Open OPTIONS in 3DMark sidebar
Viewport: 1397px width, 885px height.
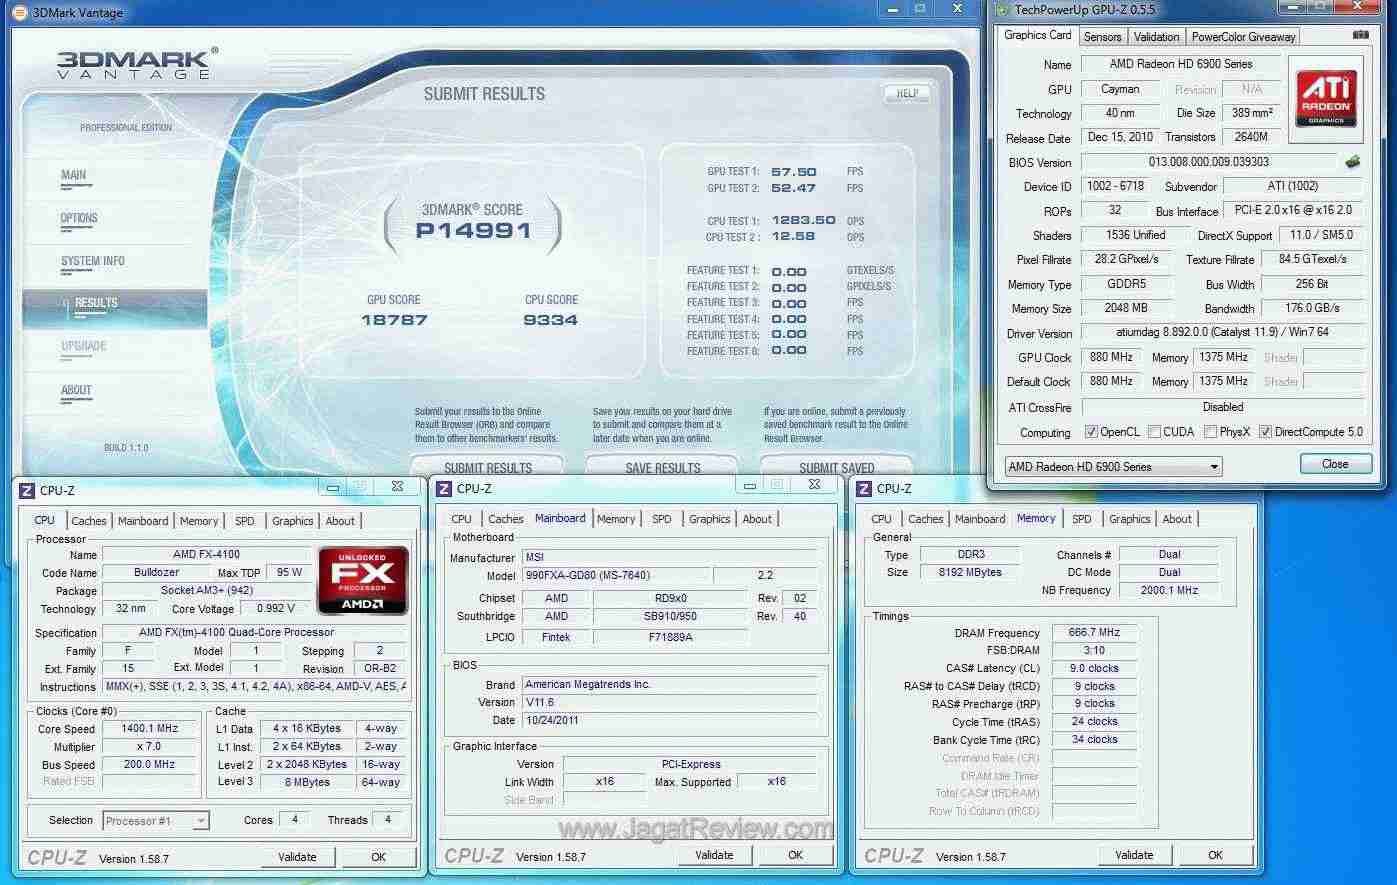tap(79, 218)
